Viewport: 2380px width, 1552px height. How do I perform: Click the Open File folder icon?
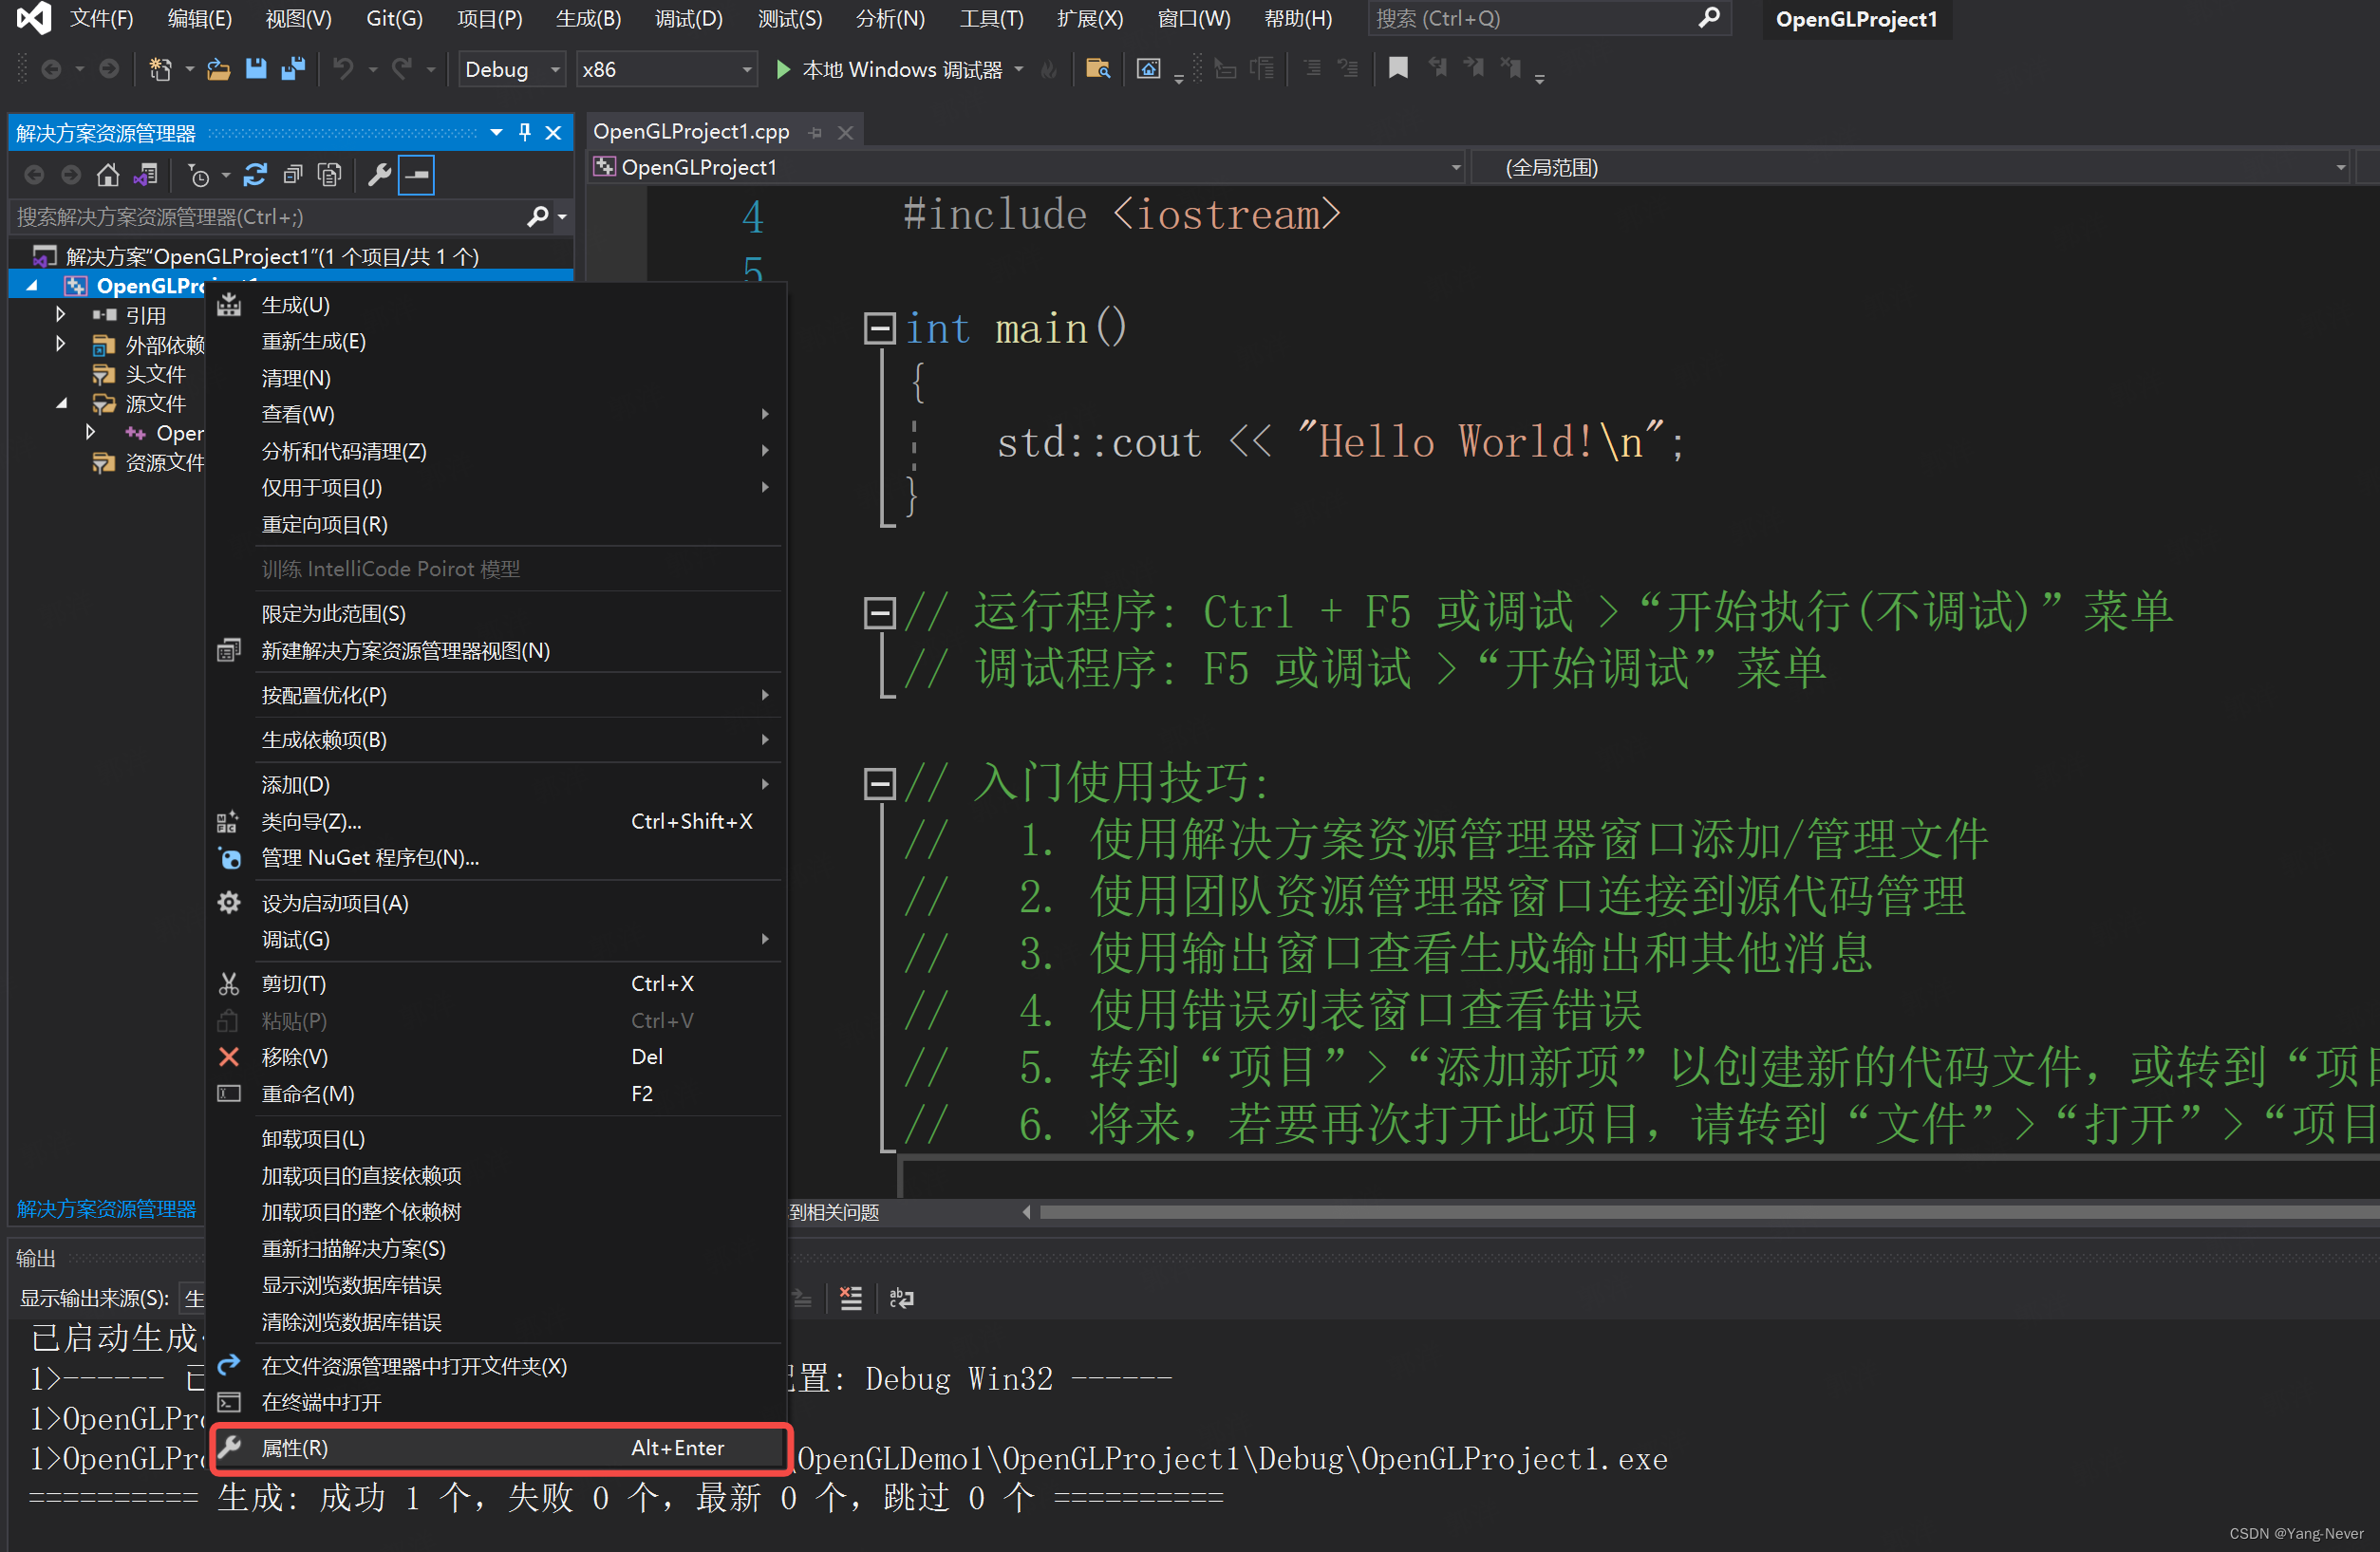click(x=218, y=69)
